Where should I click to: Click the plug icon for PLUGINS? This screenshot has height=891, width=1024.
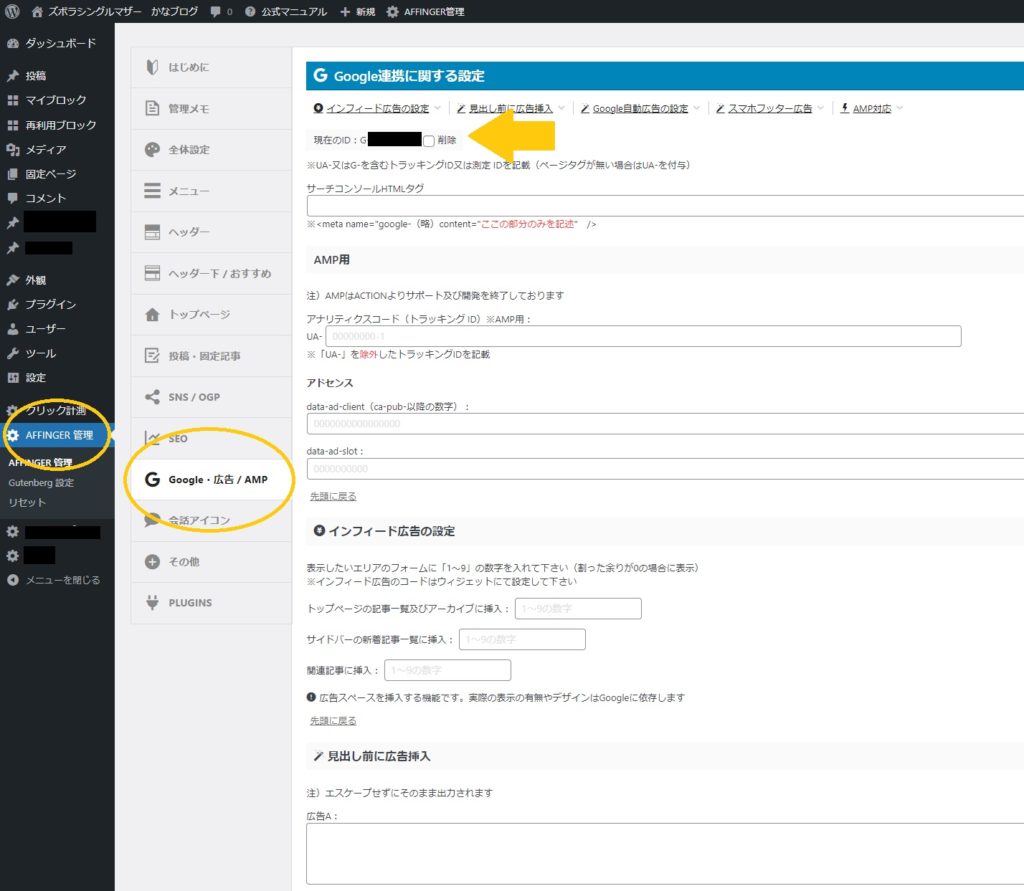pos(152,602)
